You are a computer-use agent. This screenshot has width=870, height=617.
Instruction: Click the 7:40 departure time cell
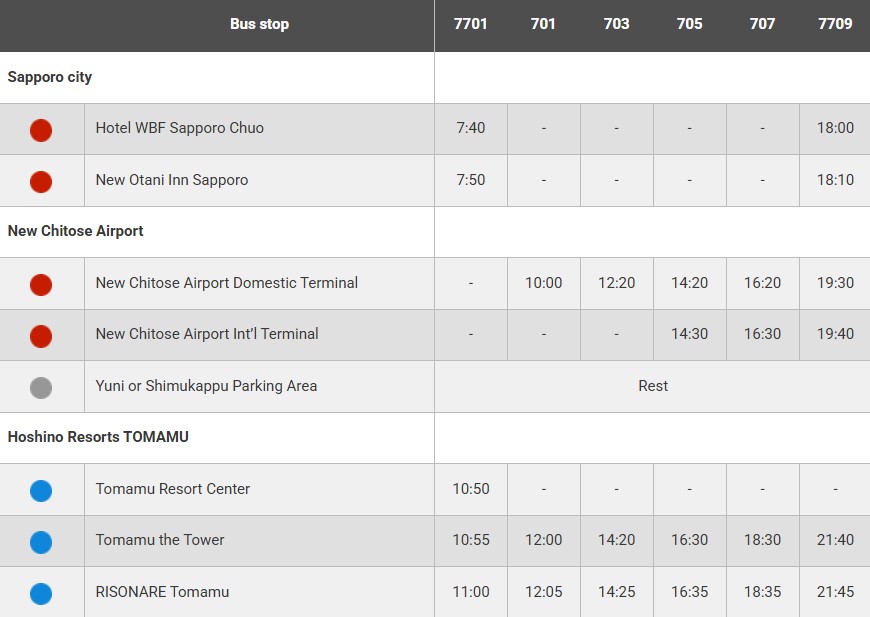tap(470, 128)
